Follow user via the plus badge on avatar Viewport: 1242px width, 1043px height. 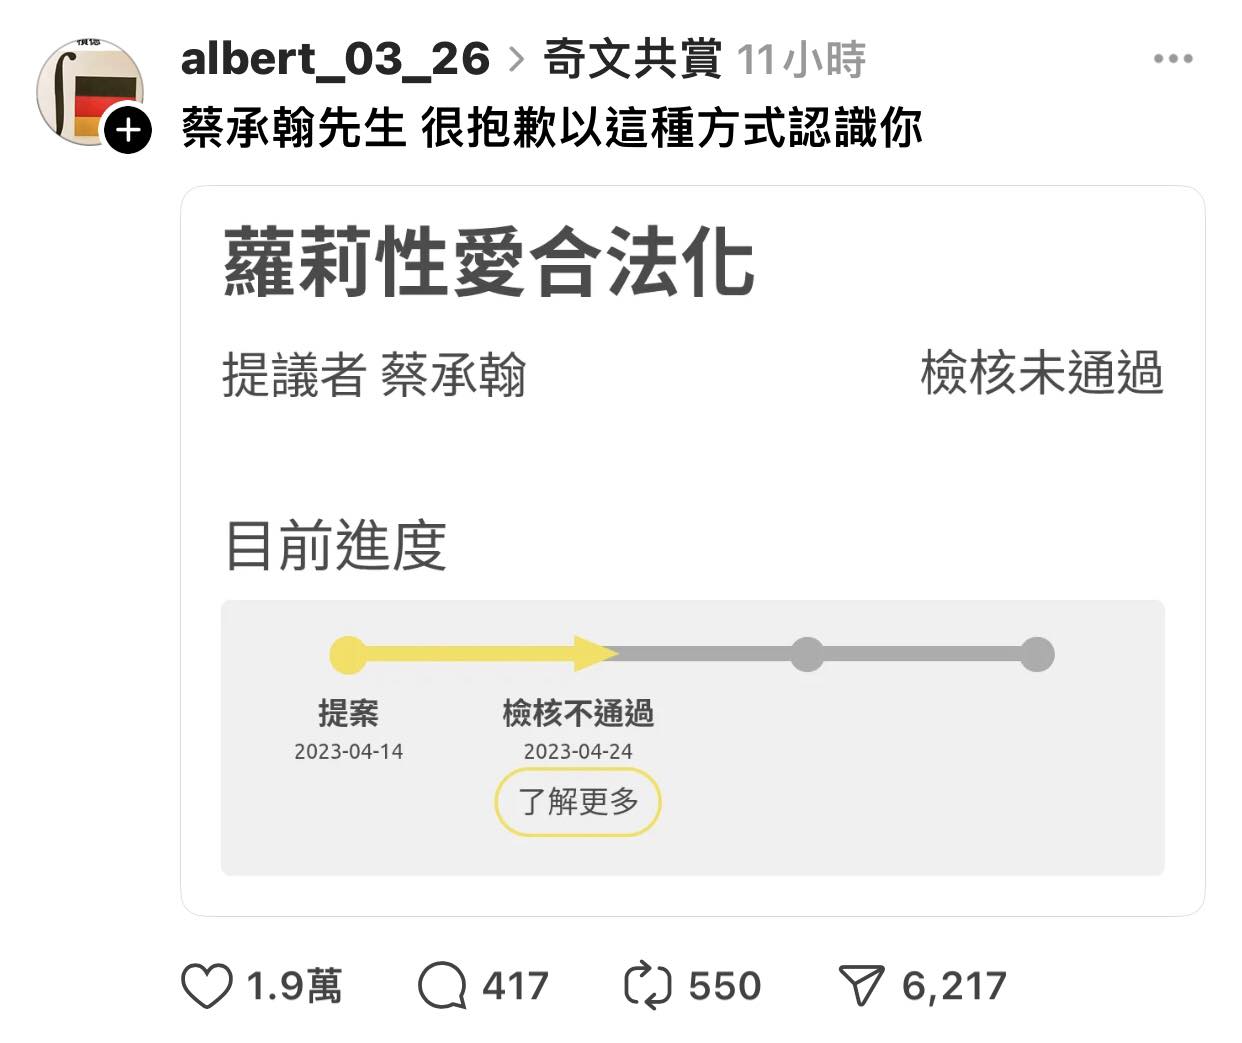point(128,130)
